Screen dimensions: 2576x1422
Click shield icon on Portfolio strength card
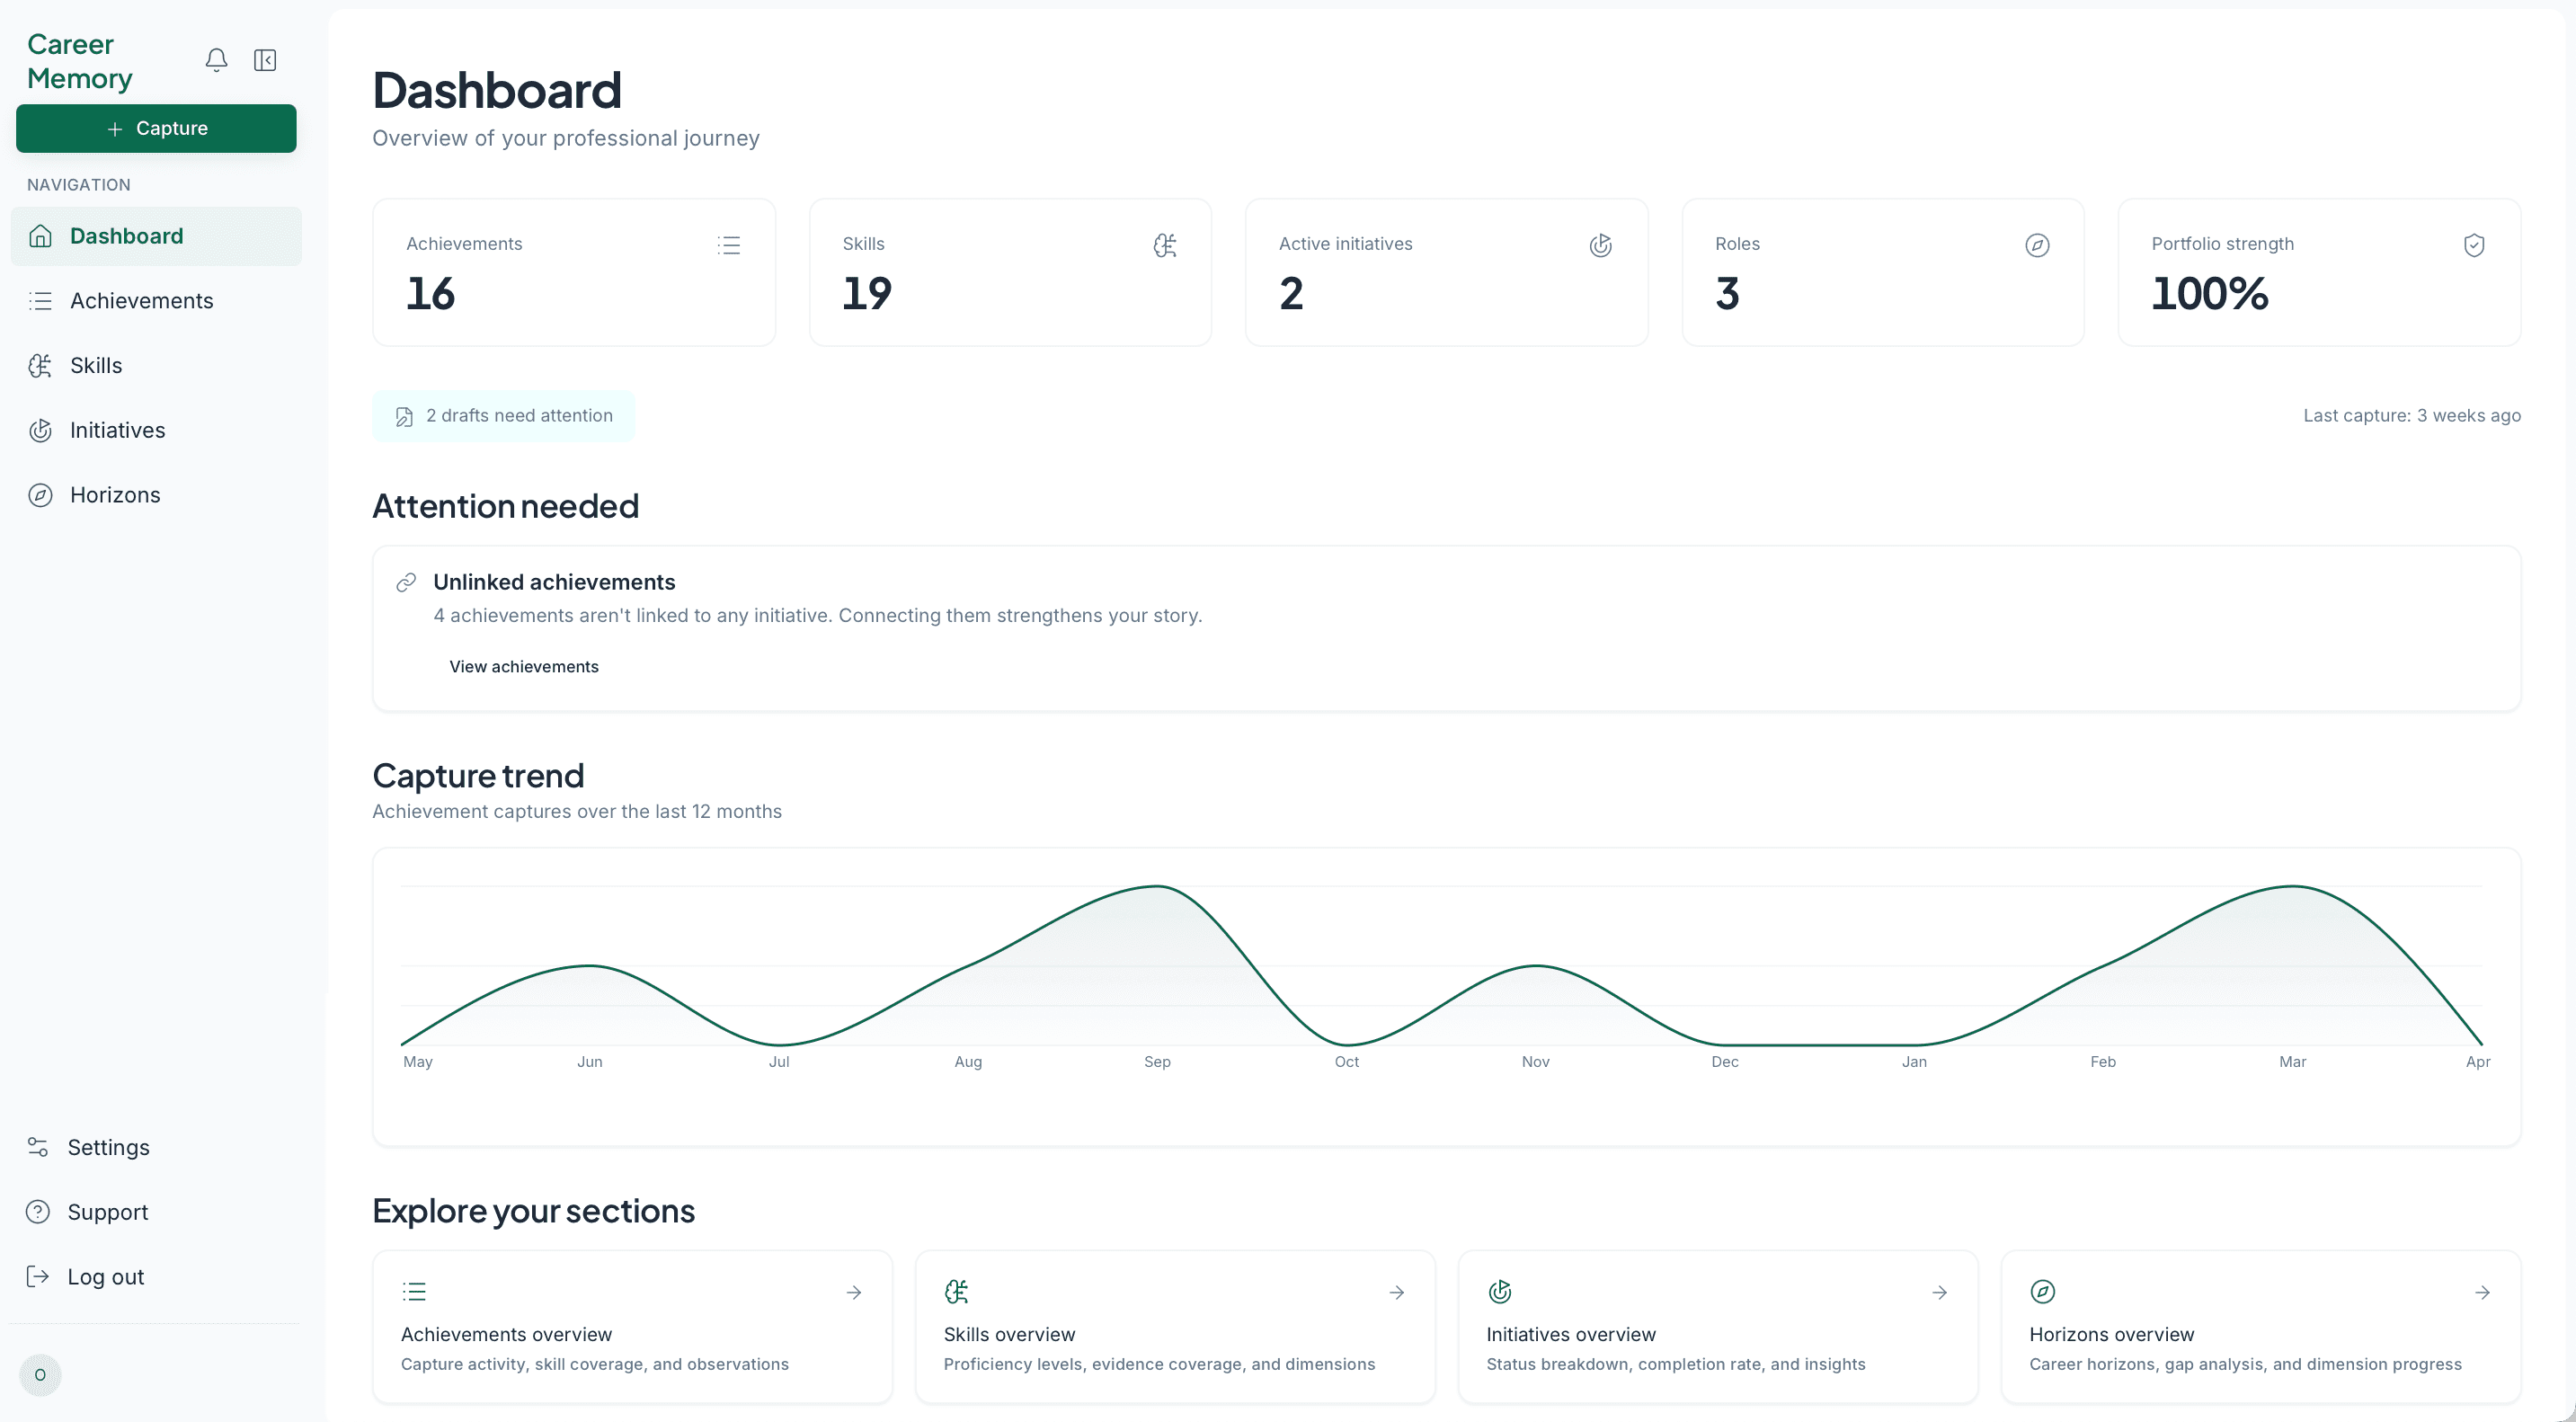point(2474,245)
